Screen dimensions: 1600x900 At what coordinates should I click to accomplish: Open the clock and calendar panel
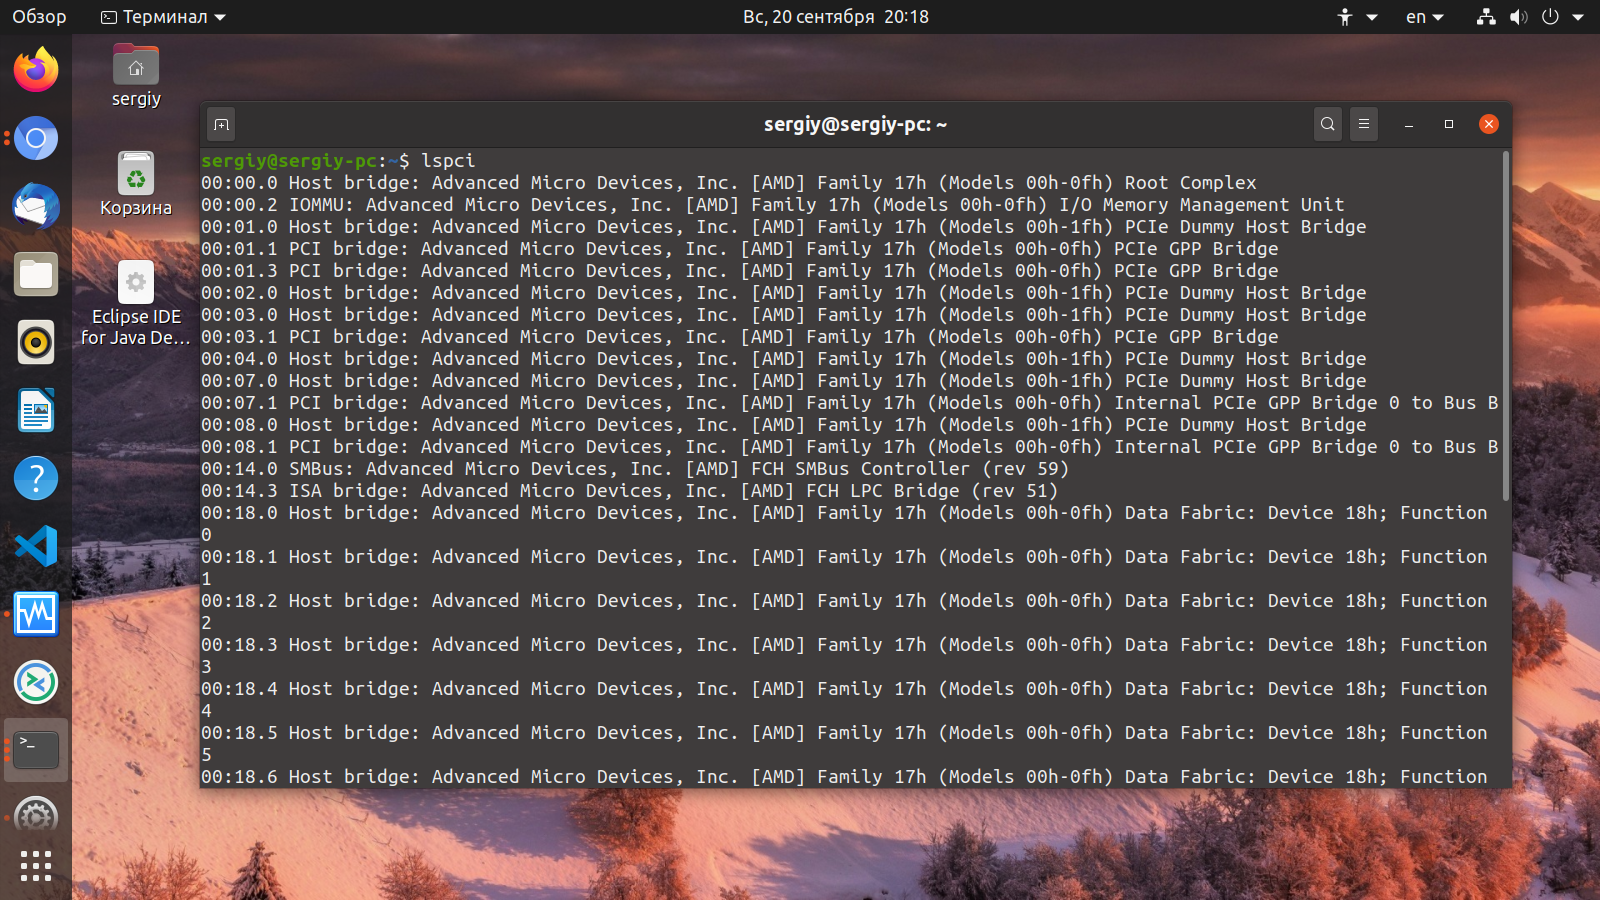(836, 16)
